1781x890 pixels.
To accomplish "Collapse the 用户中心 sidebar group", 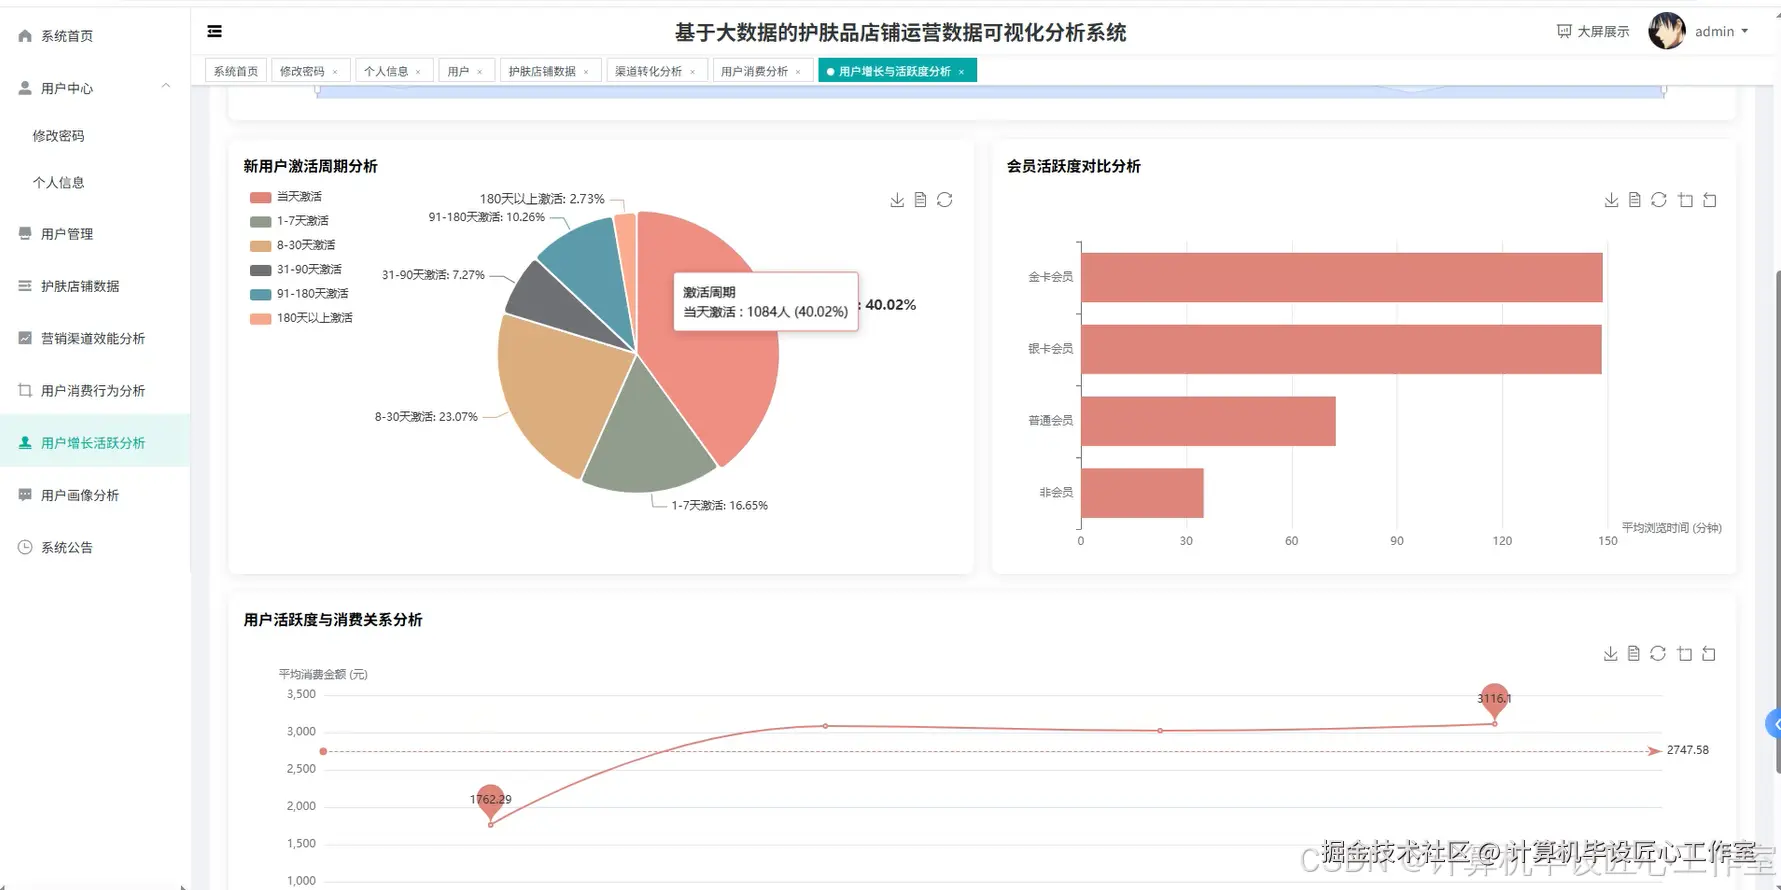I will (95, 88).
